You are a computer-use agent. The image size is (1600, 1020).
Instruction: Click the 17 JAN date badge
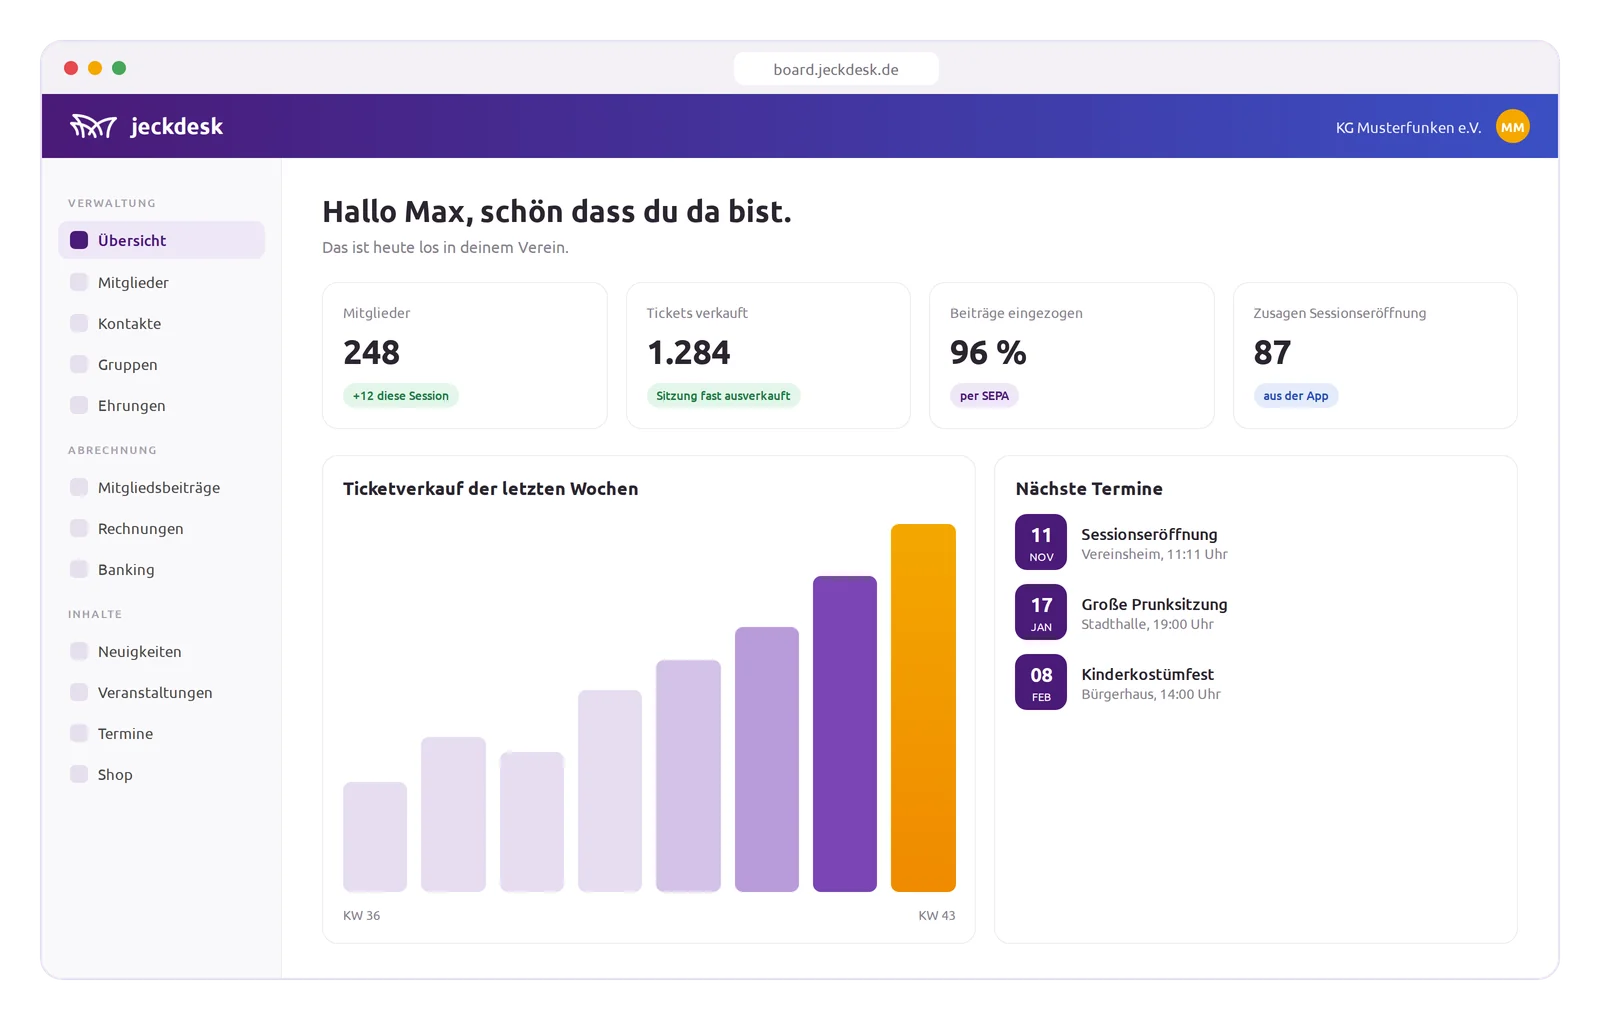[x=1041, y=612]
